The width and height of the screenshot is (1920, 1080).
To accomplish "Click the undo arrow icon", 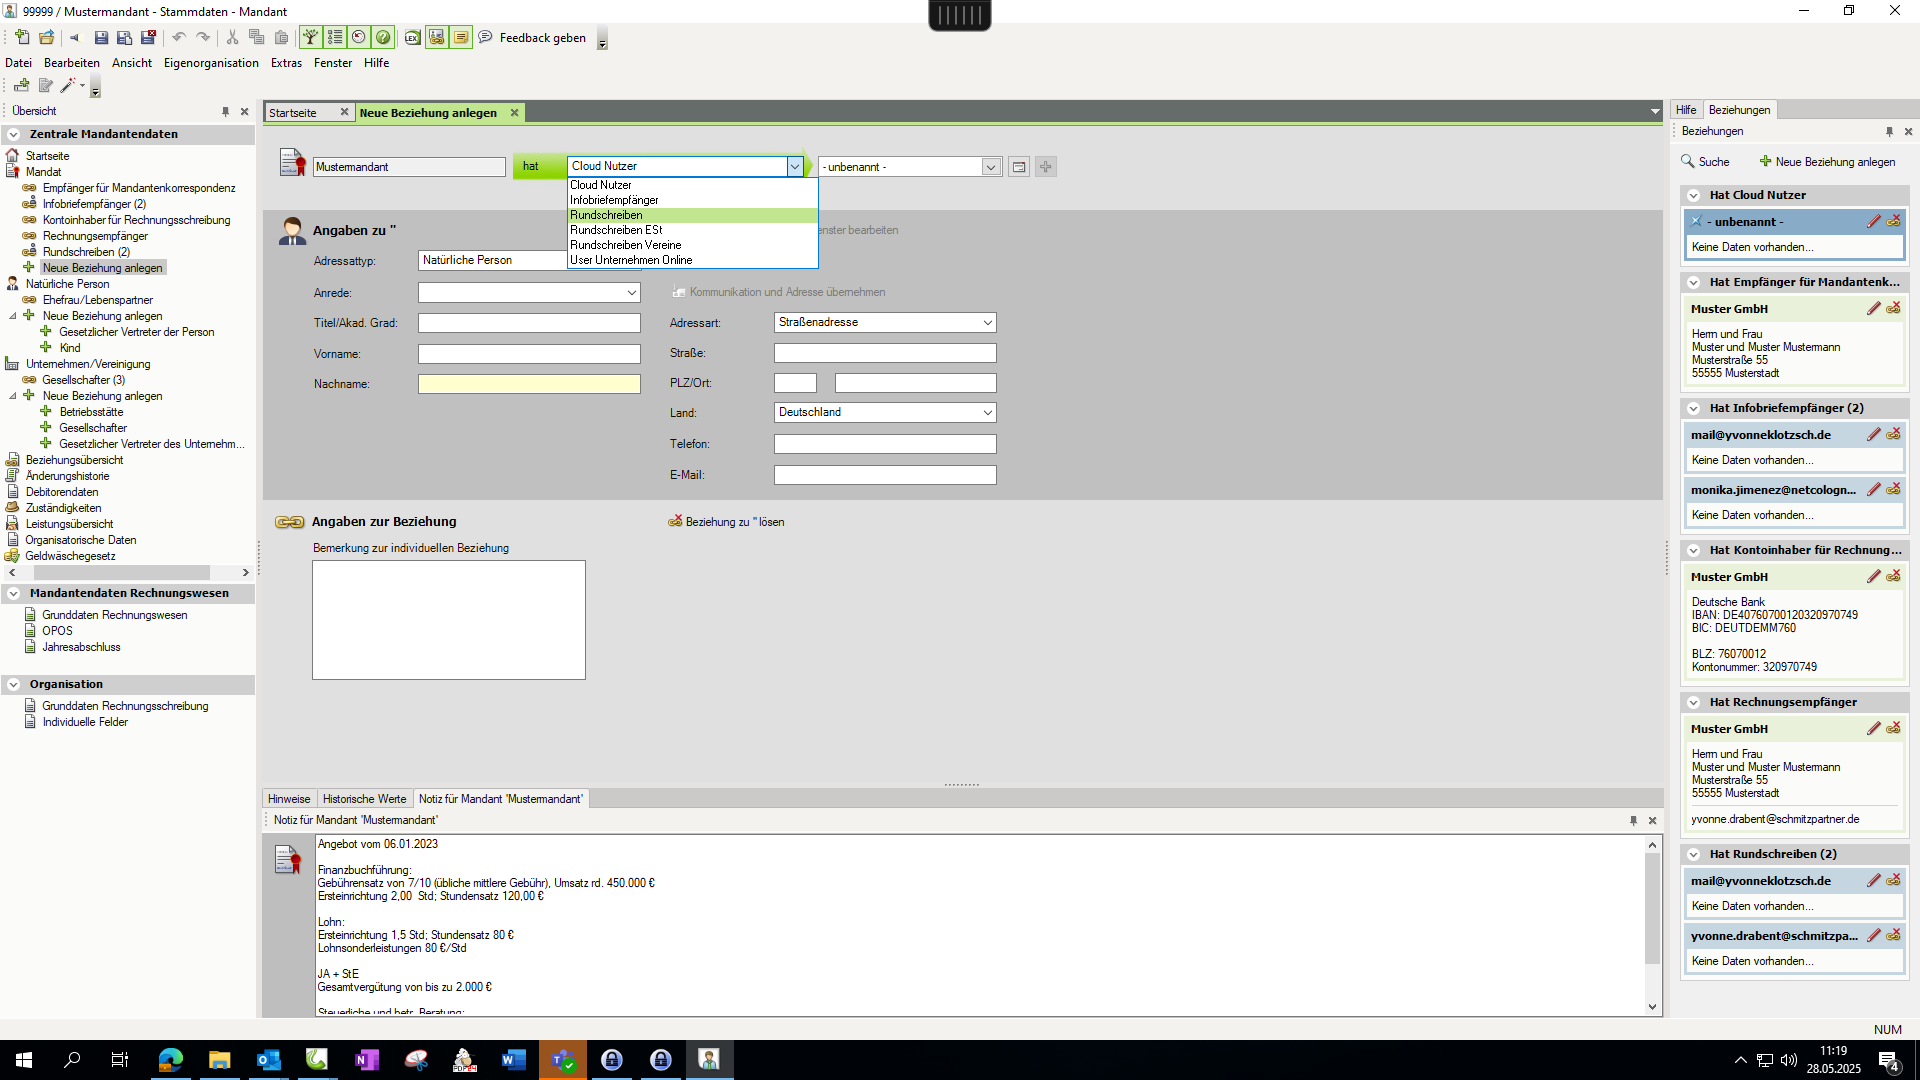I will [179, 38].
